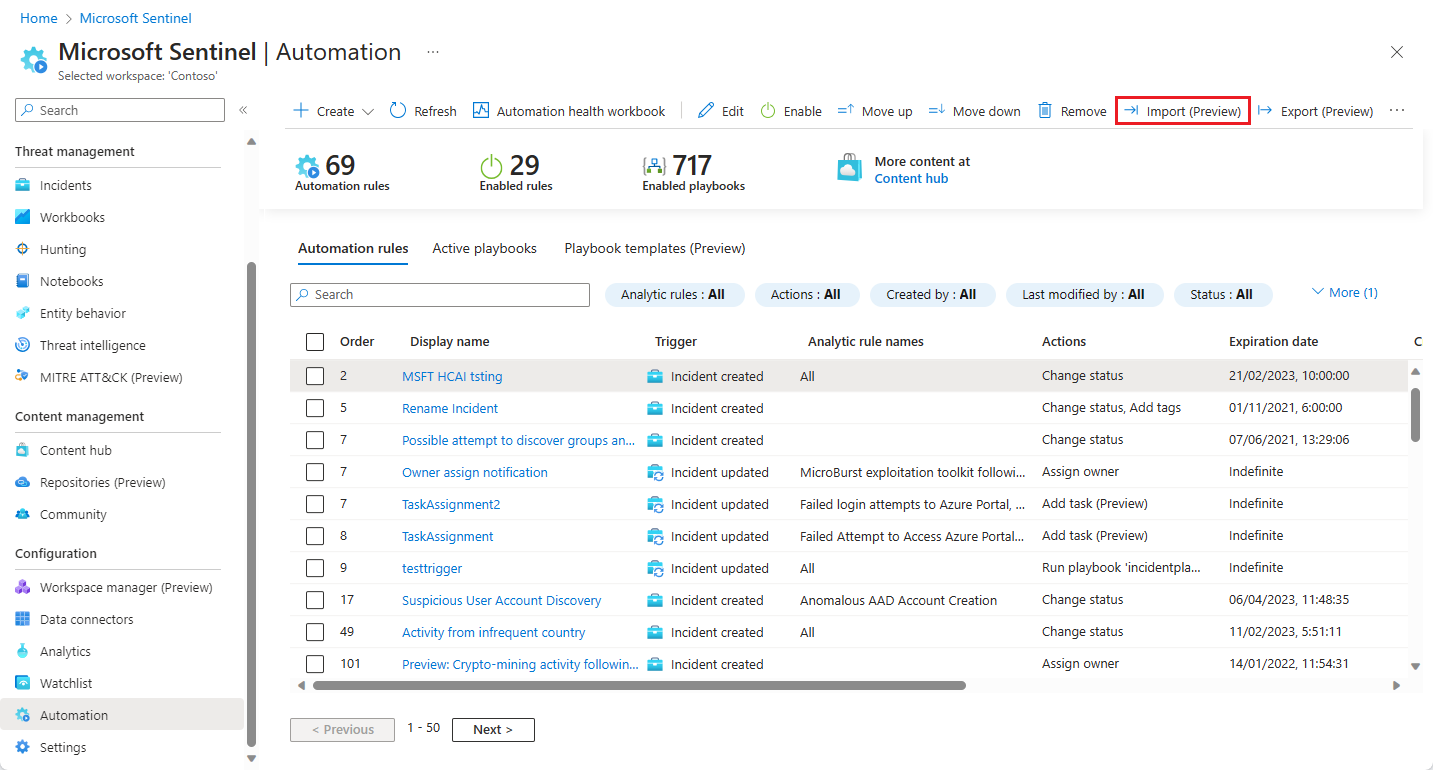Open the Actions : All filter
Image resolution: width=1433 pixels, height=770 pixels.
tap(805, 295)
